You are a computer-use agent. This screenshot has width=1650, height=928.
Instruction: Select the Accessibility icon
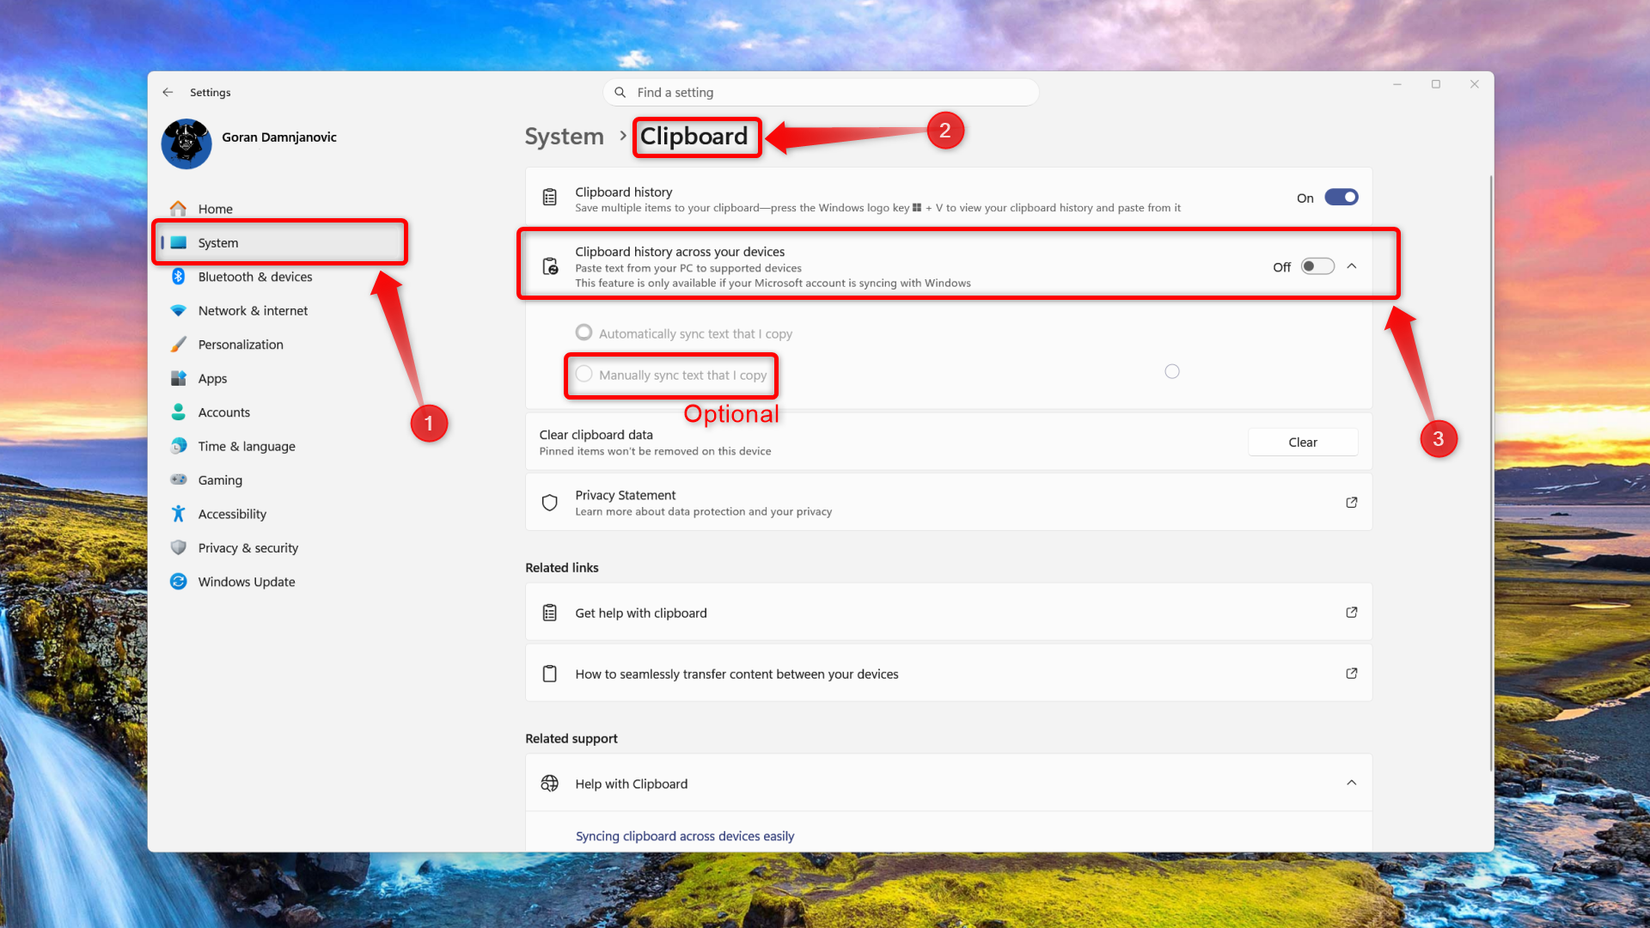(178, 513)
